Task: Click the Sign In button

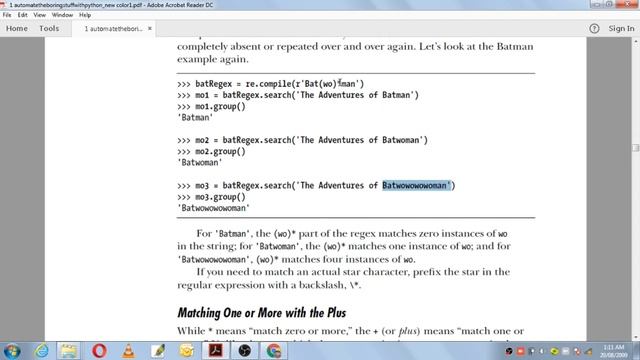Action: coord(621,29)
